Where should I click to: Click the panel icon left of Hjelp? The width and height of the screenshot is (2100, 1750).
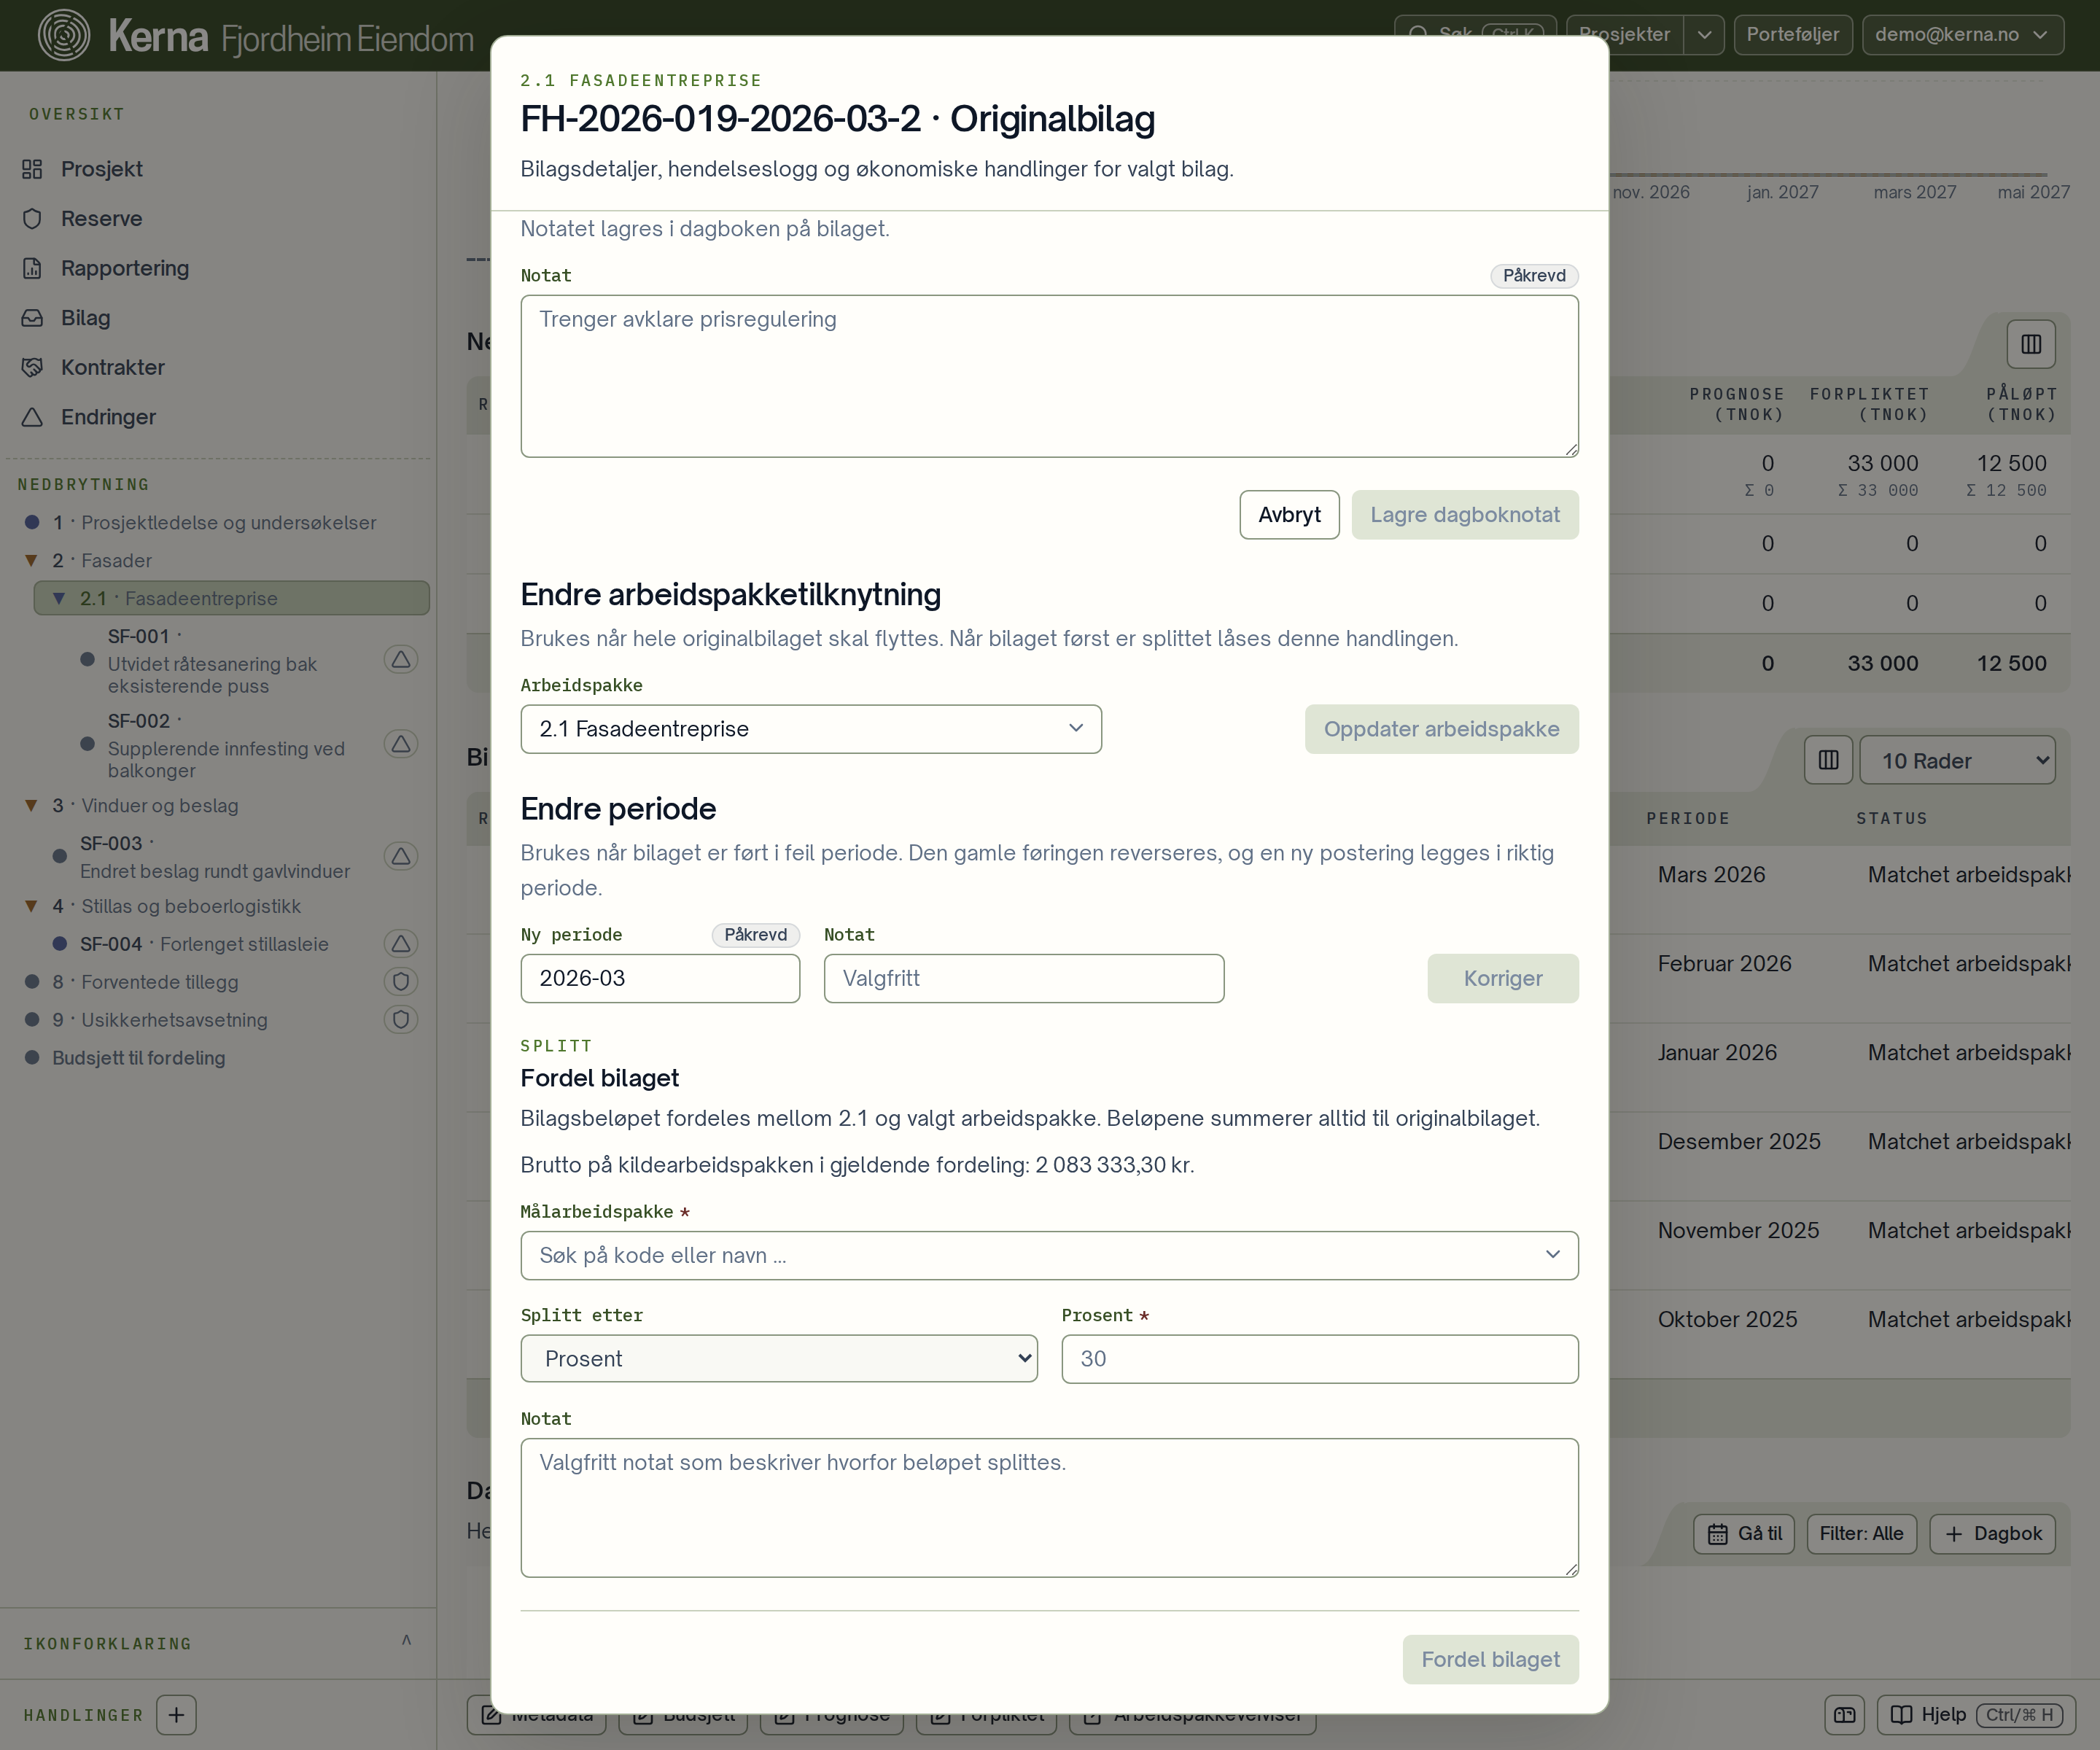coord(1845,1715)
